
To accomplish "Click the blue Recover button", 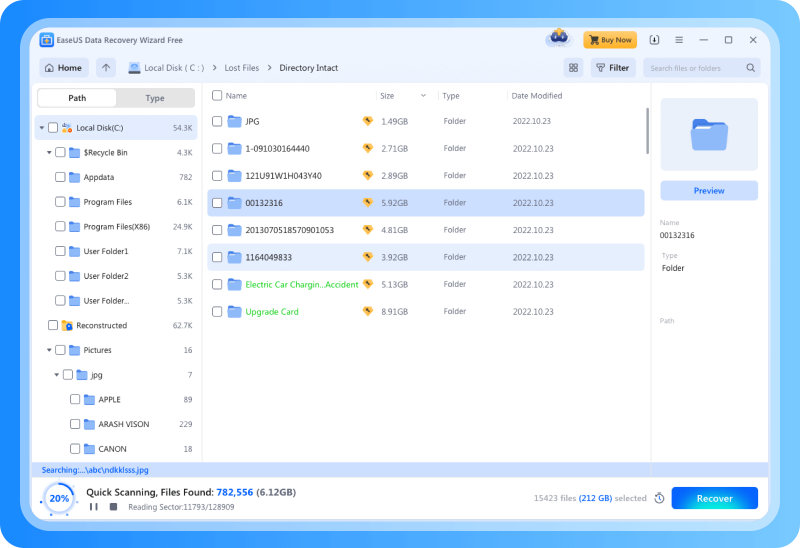I will [x=714, y=498].
